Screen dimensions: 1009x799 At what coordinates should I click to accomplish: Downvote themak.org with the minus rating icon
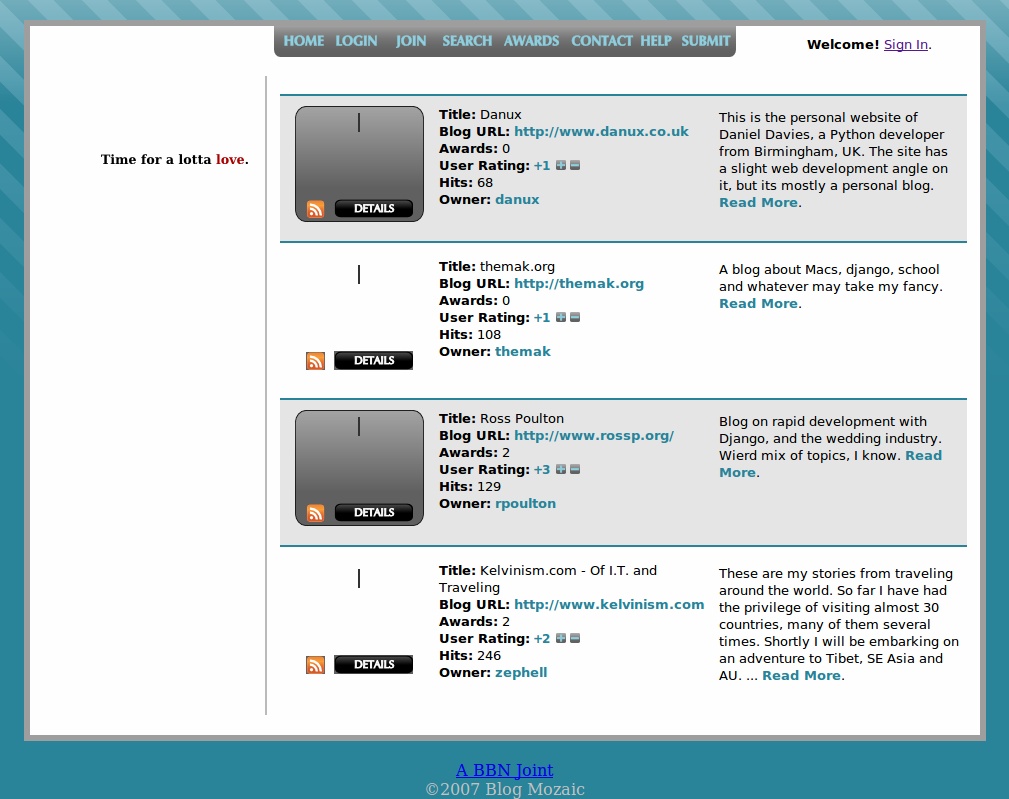coord(575,318)
